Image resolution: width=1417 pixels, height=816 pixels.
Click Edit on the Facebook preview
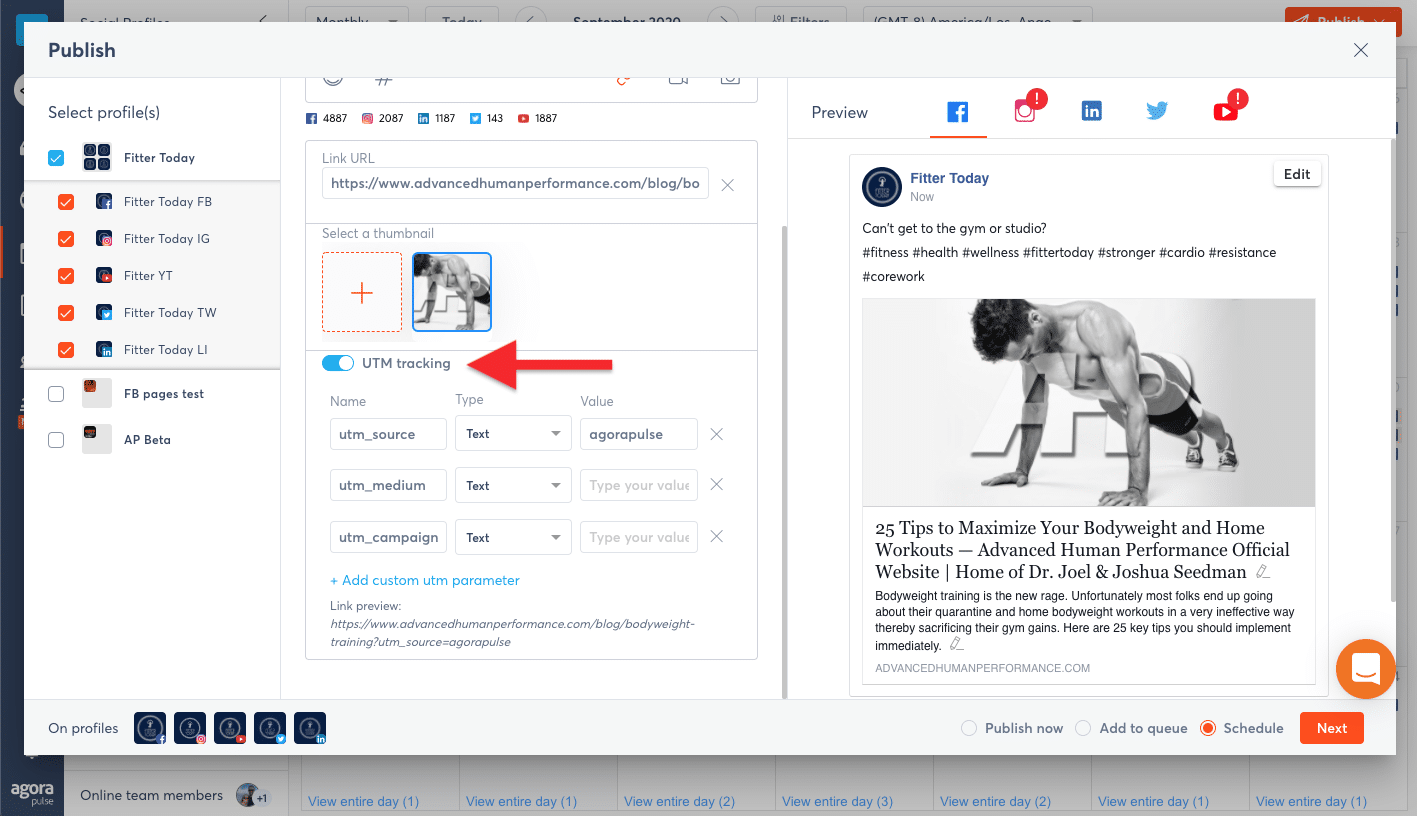(1297, 174)
